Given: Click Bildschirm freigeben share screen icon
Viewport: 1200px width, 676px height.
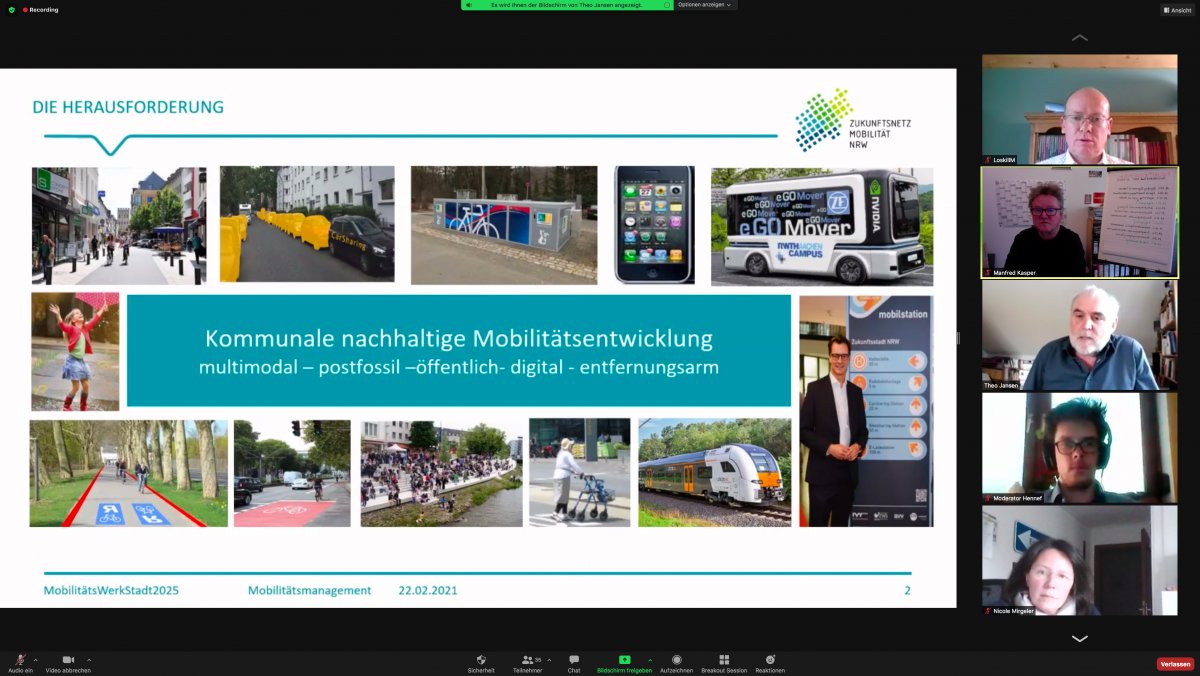Looking at the screenshot, I should [x=624, y=660].
